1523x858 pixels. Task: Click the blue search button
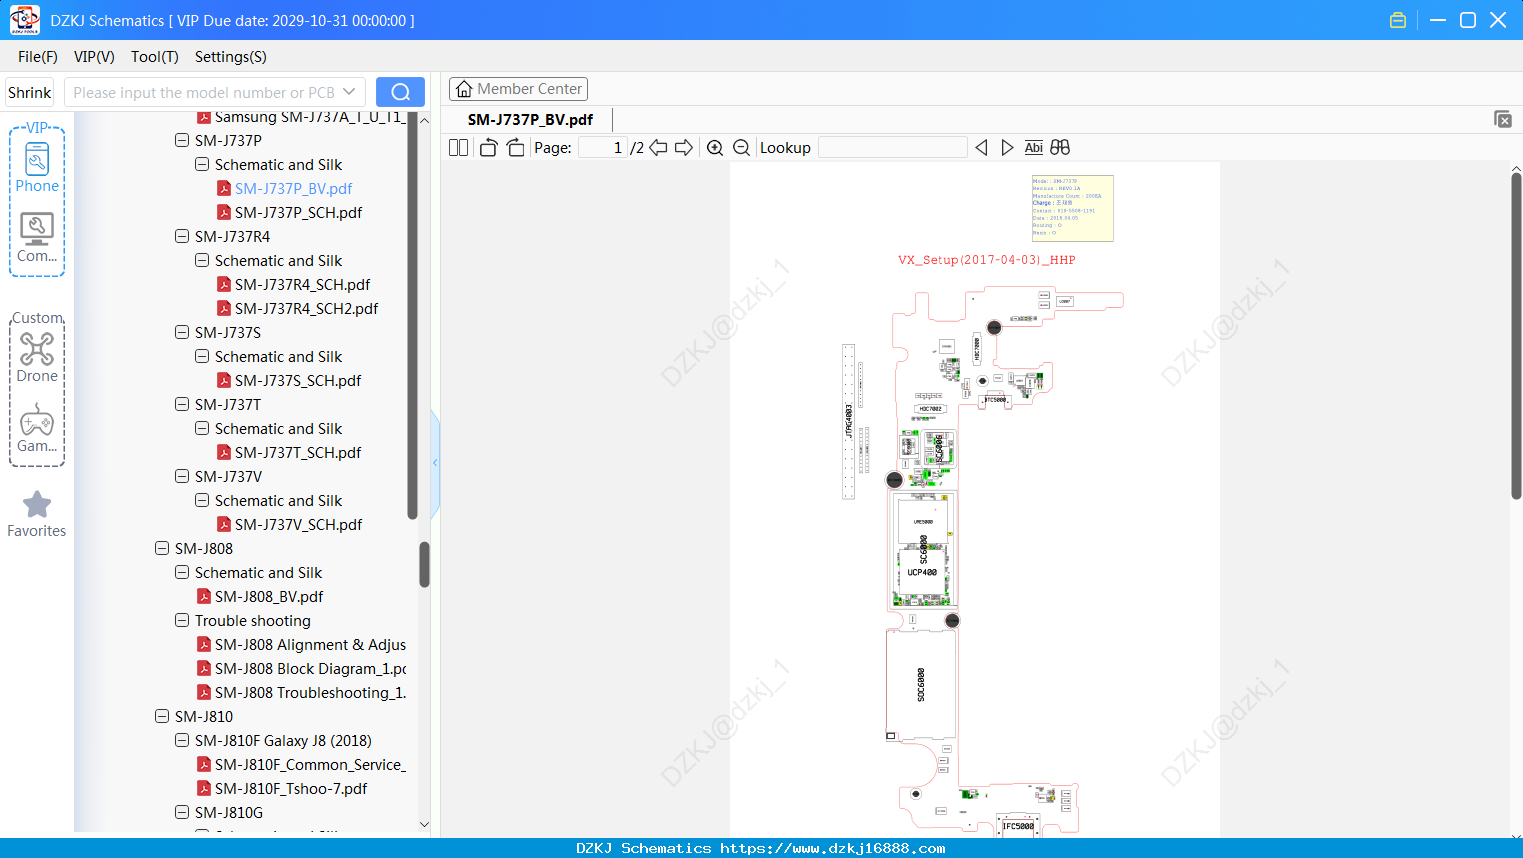click(400, 92)
